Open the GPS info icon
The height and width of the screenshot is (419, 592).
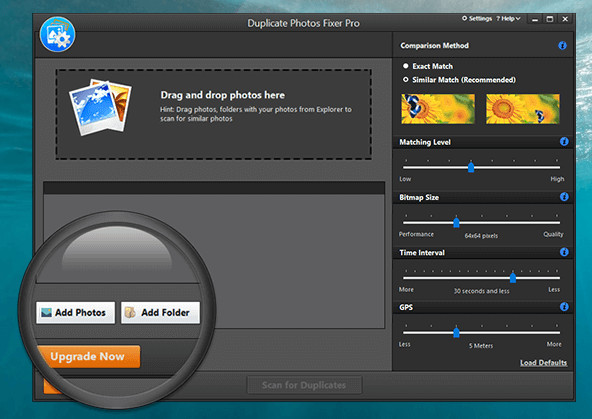tap(564, 307)
